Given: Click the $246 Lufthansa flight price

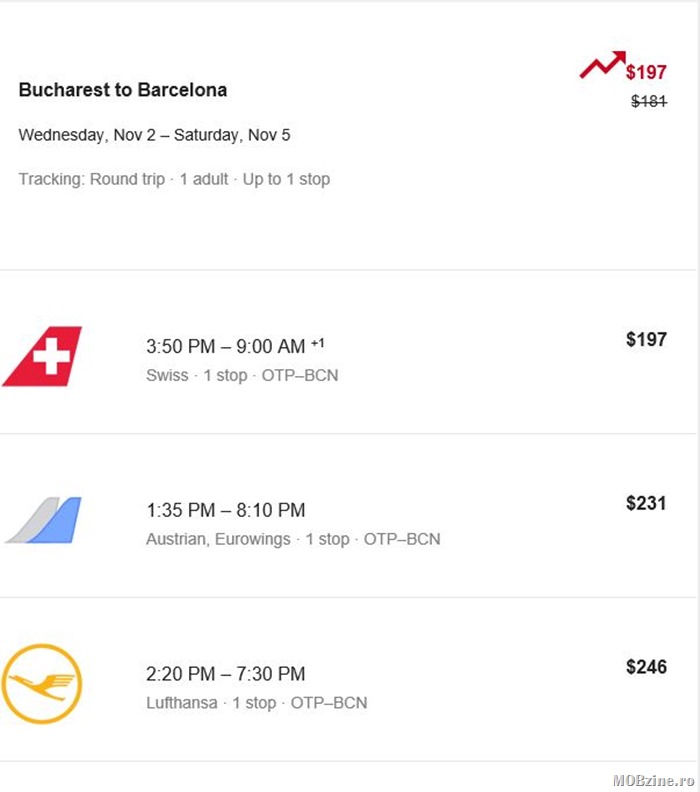Looking at the screenshot, I should (x=646, y=667).
